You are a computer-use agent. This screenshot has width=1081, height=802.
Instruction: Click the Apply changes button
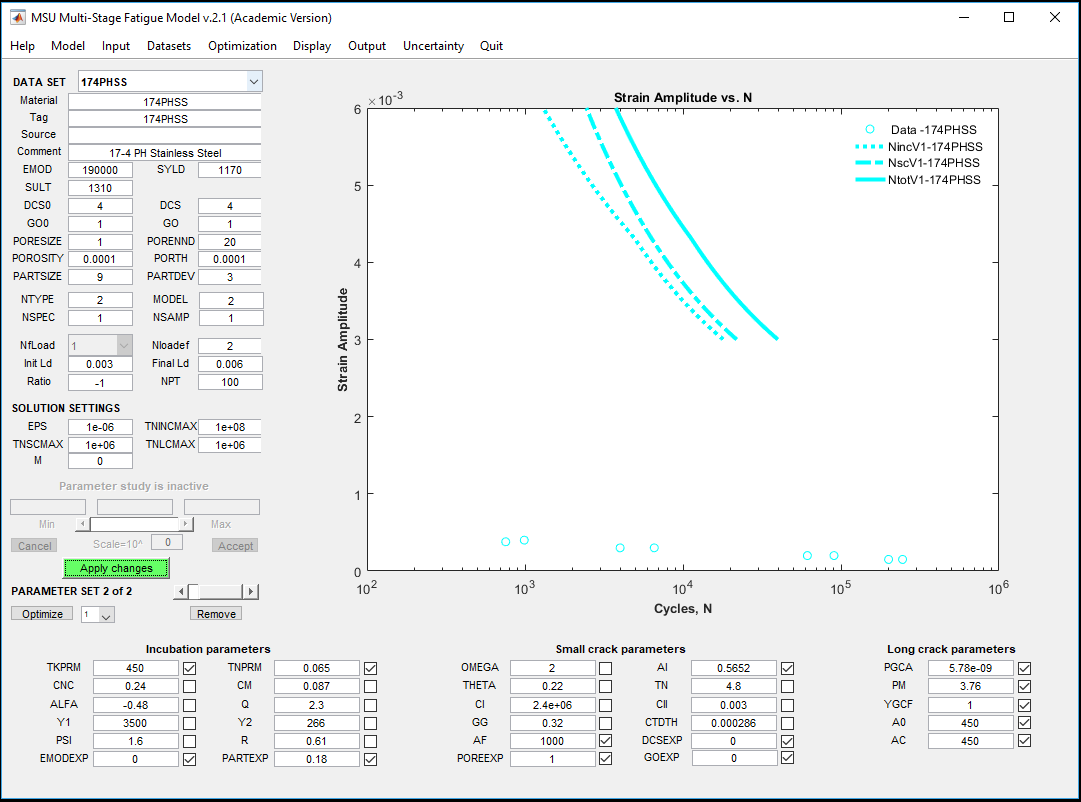(x=116, y=568)
